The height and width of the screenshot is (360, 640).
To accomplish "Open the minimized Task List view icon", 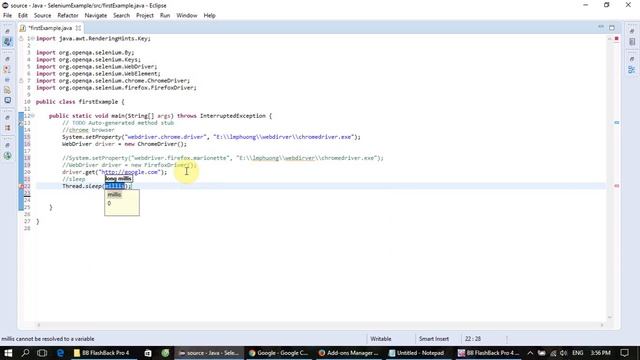I will point(632,42).
